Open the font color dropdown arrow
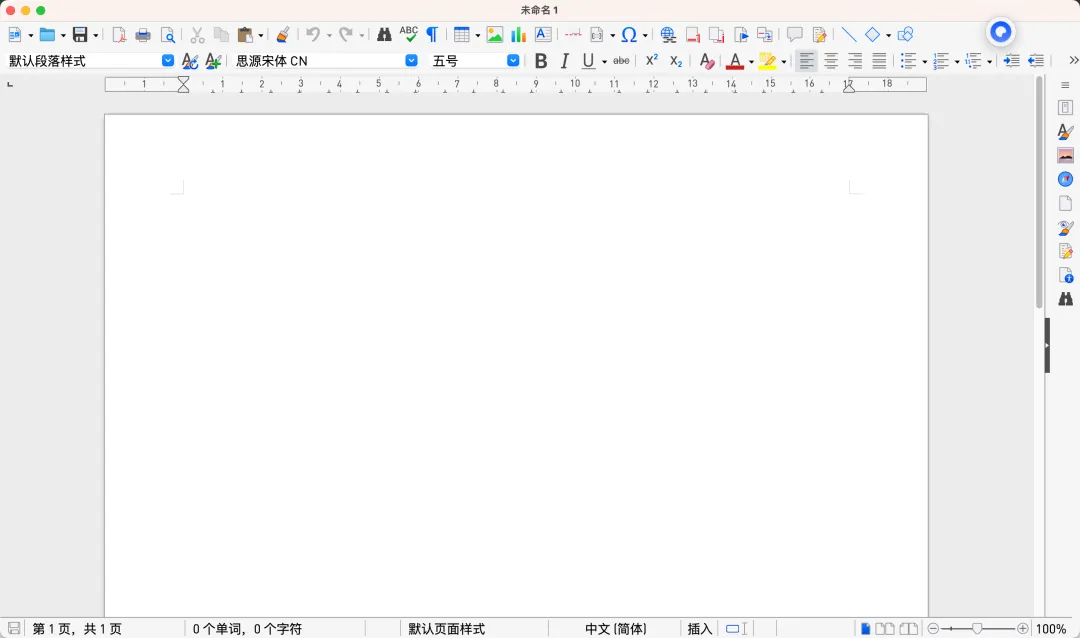The width and height of the screenshot is (1080, 638). click(751, 62)
